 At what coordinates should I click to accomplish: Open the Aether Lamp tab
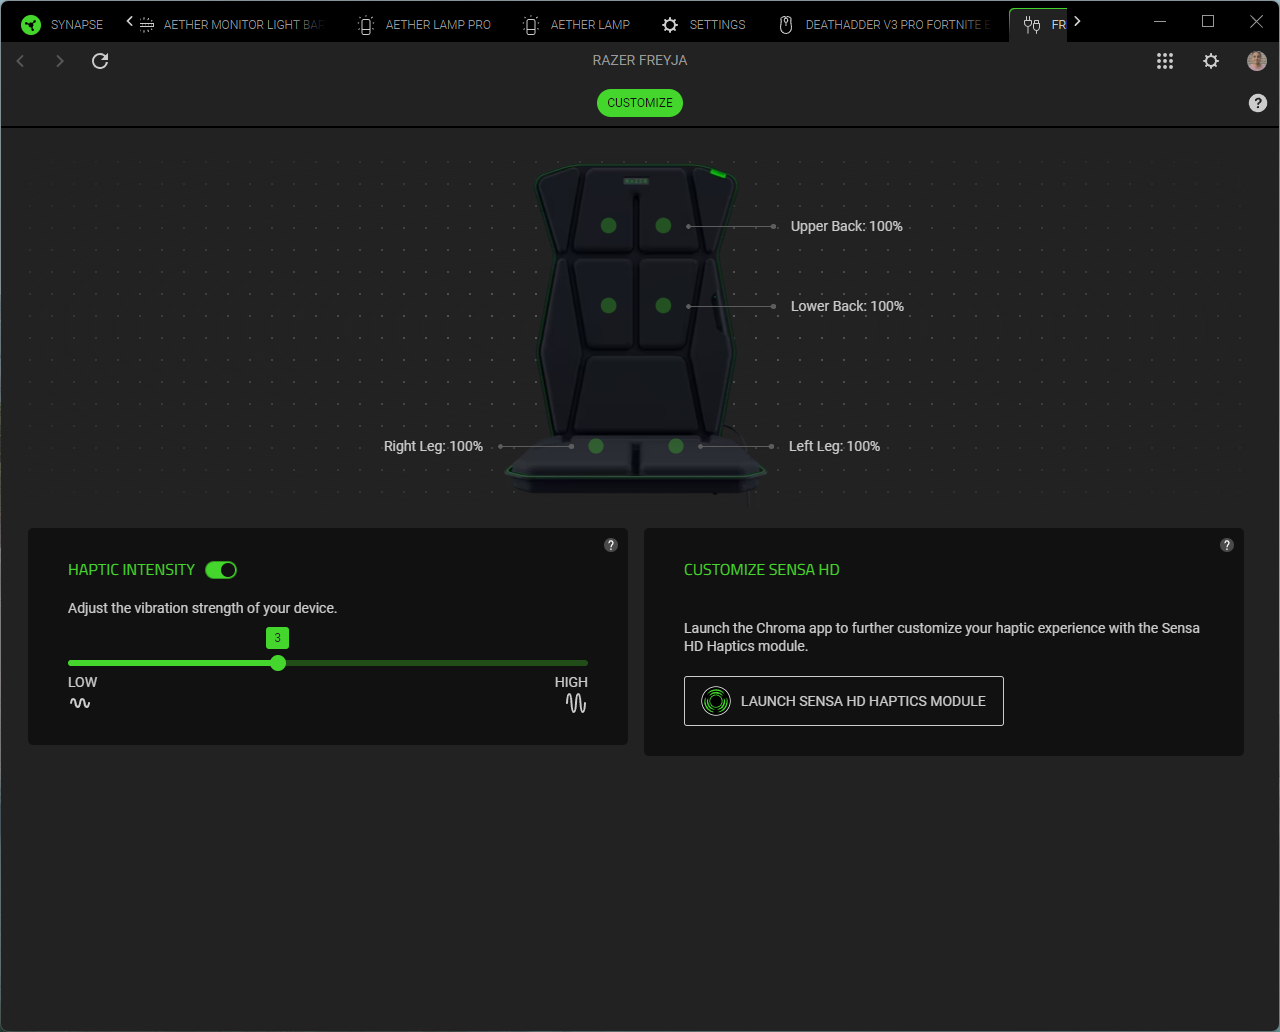tap(577, 24)
